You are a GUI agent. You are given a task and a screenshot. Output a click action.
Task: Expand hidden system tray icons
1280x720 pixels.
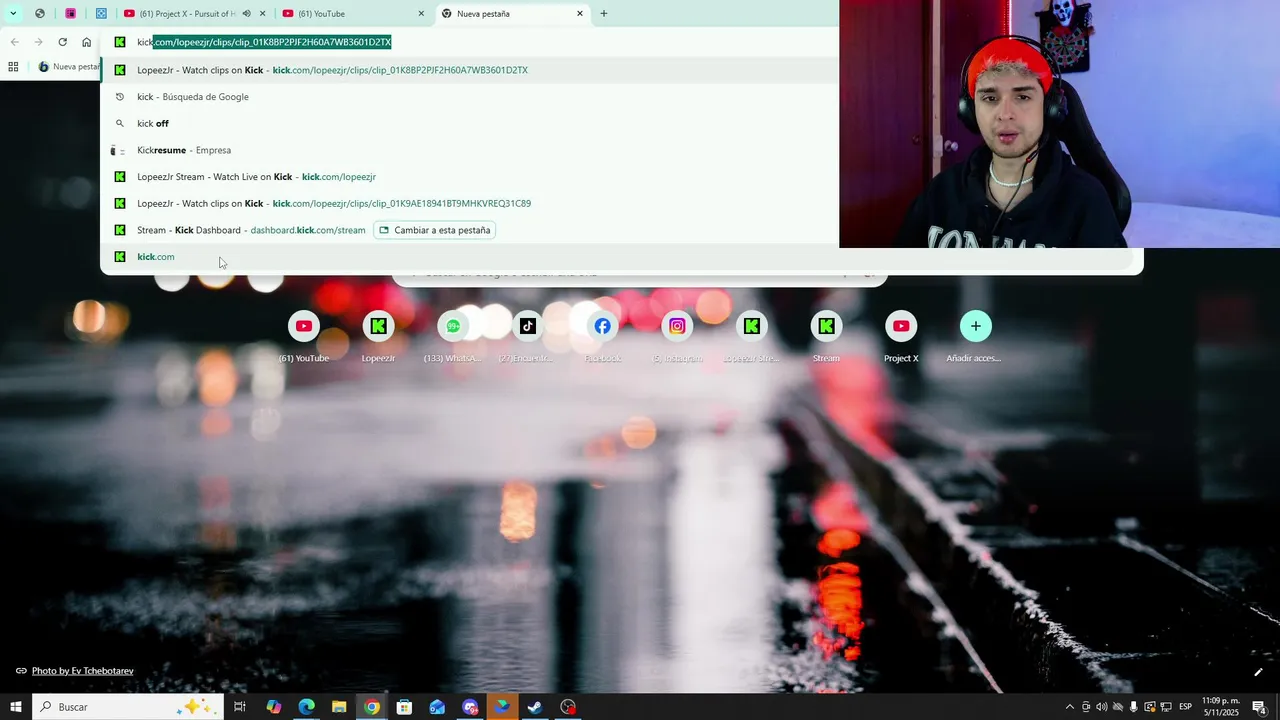[1069, 707]
